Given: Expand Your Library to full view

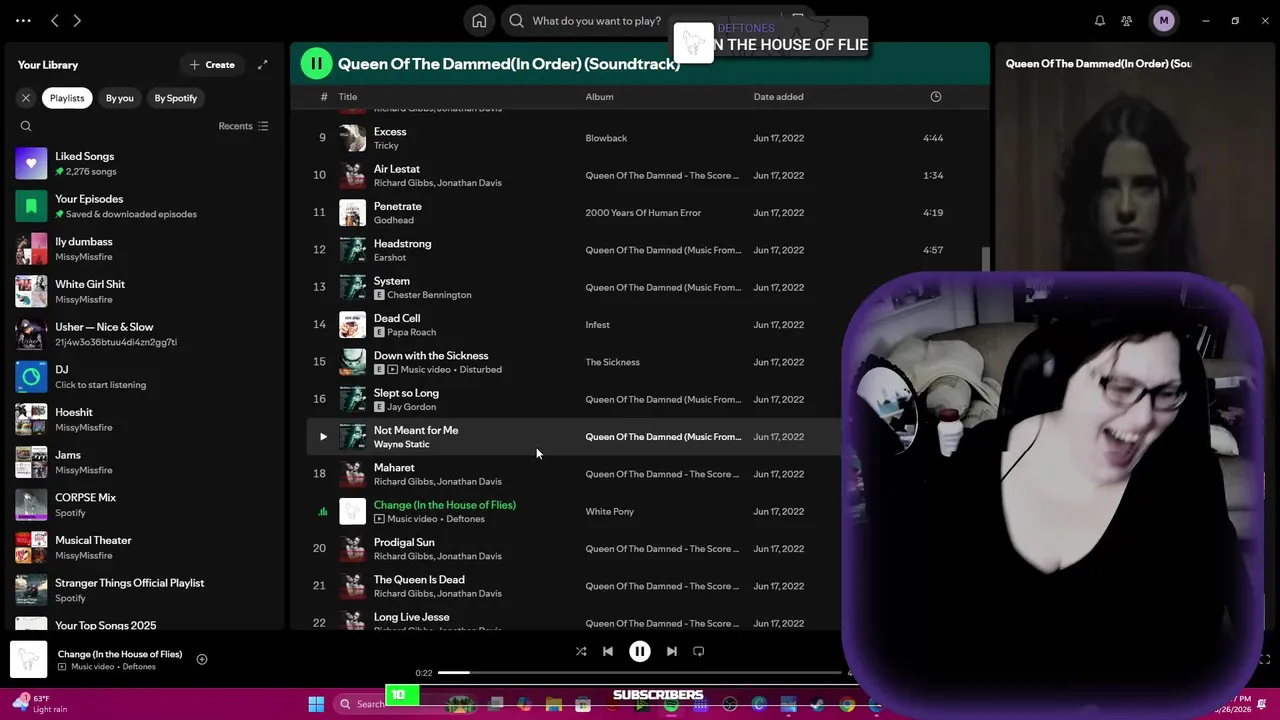Looking at the screenshot, I should click(262, 65).
